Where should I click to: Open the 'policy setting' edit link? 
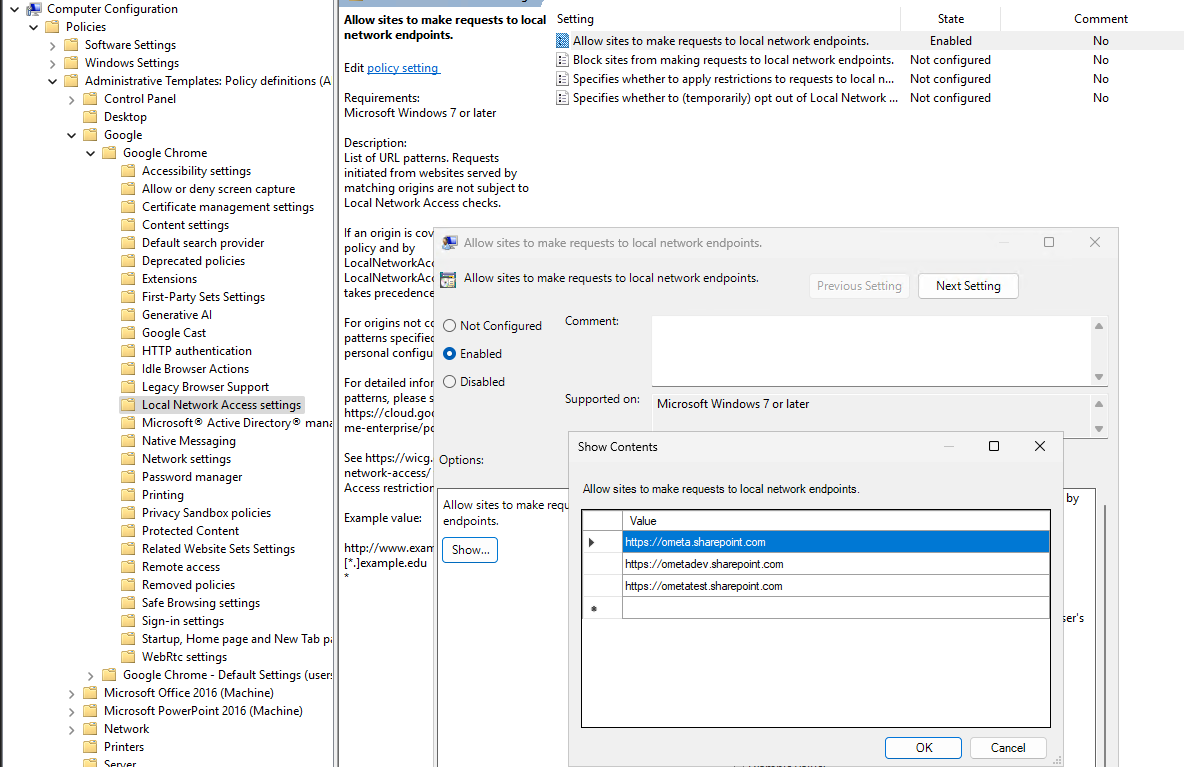tap(402, 68)
